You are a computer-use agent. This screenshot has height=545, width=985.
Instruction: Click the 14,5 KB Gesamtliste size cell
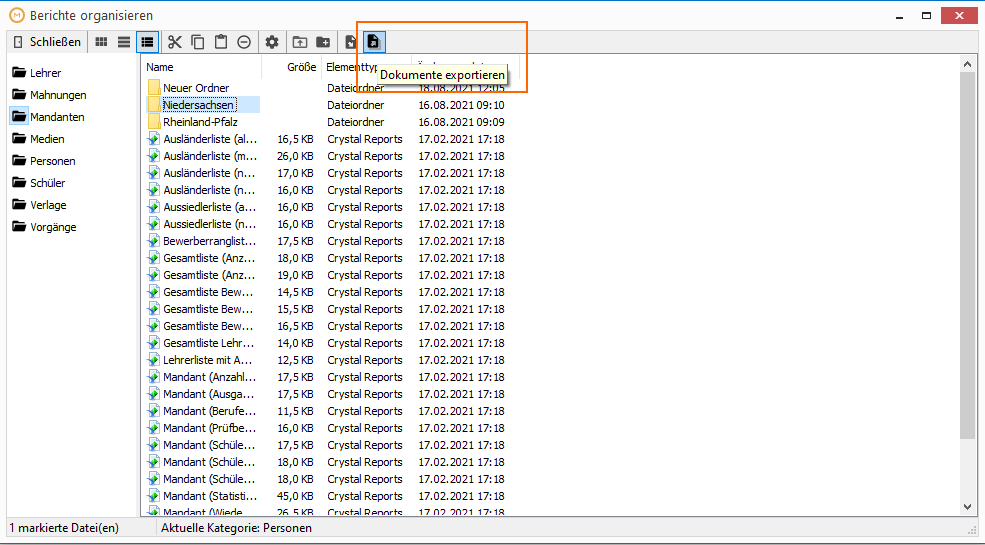pos(295,292)
